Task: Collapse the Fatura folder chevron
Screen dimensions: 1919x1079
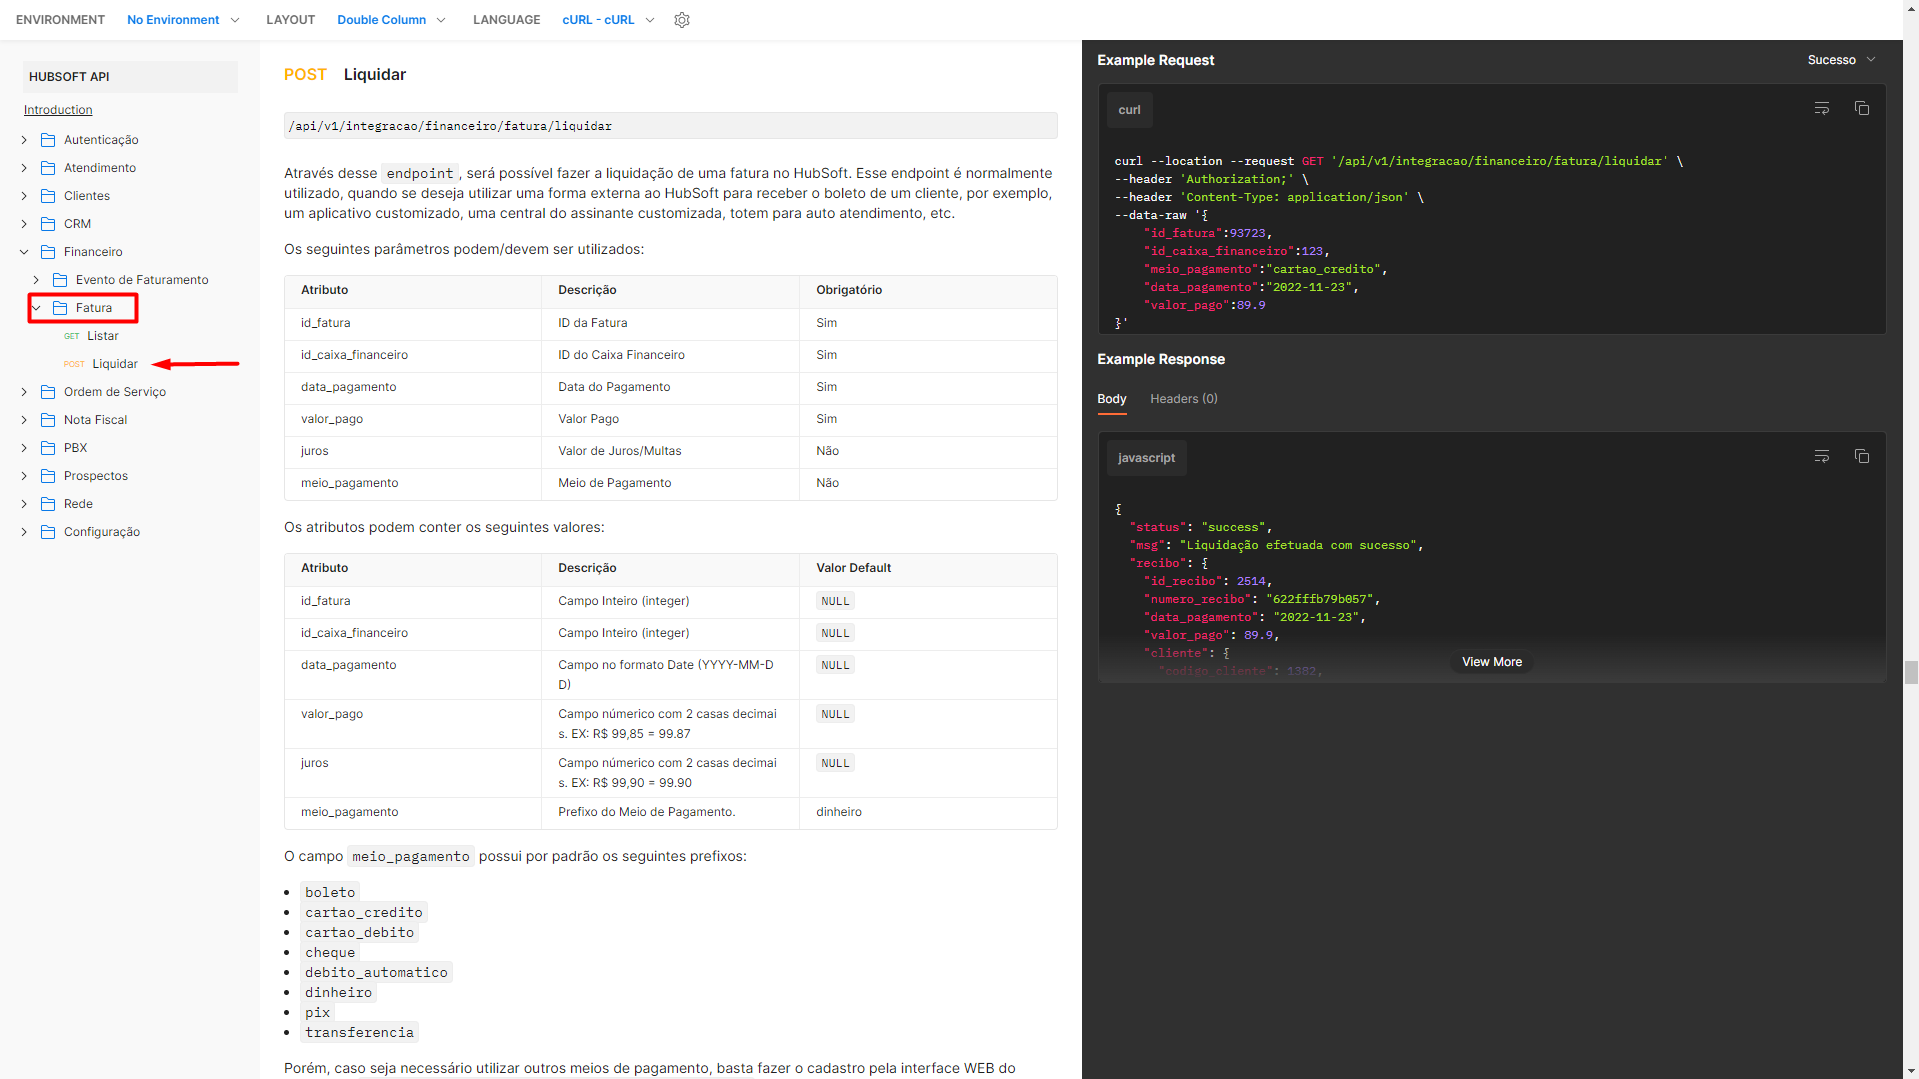Action: pos(36,308)
